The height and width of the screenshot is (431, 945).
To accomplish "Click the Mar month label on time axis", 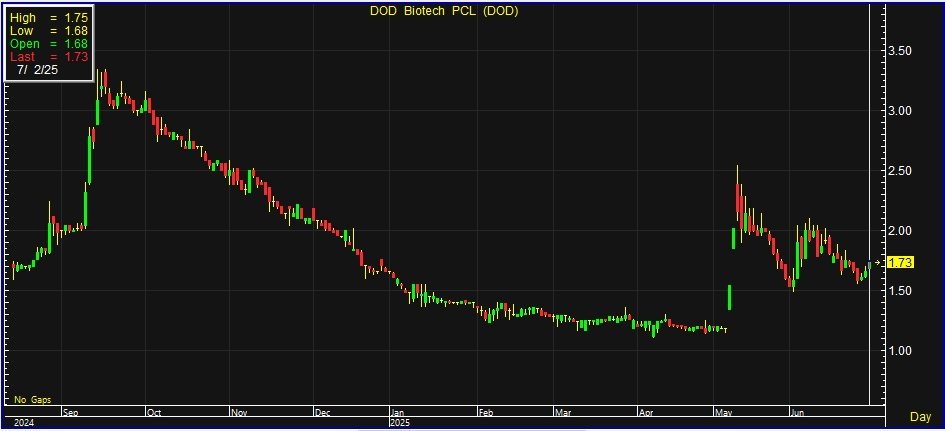I will 563,413.
